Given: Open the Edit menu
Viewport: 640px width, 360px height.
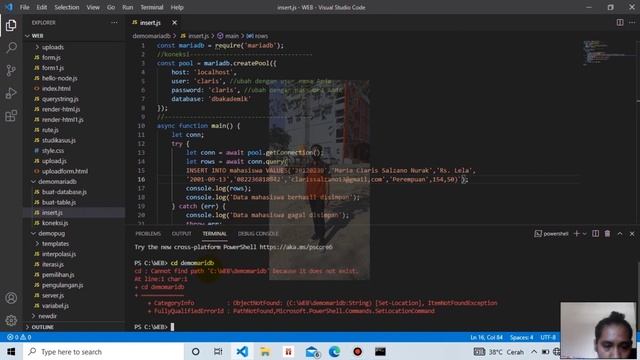Looking at the screenshot, I should coord(42,7).
